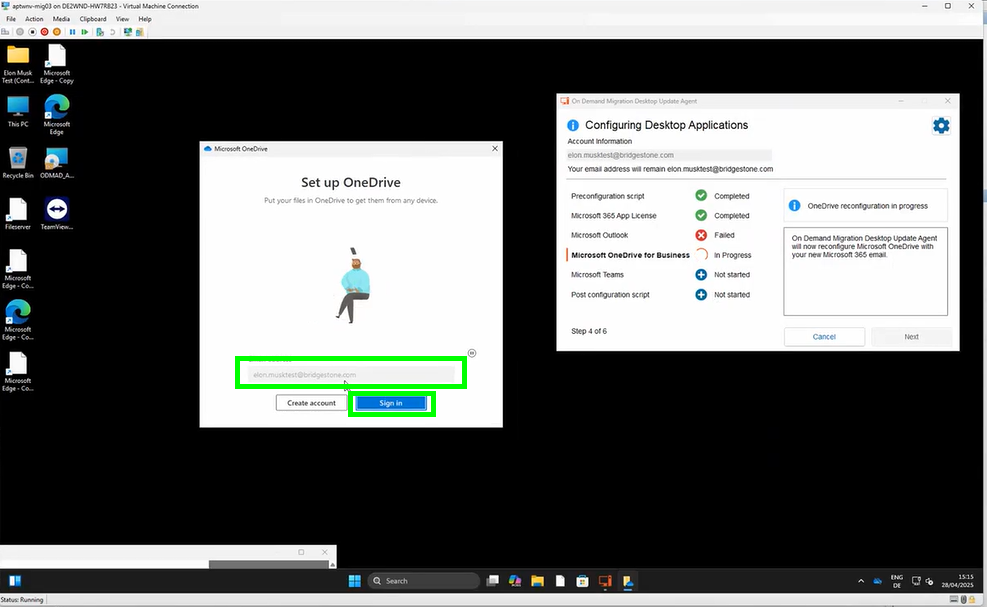Image resolution: width=987 pixels, height=607 pixels.
Task: Open the taskbar clock showing 15:15
Action: pyautogui.click(x=957, y=581)
